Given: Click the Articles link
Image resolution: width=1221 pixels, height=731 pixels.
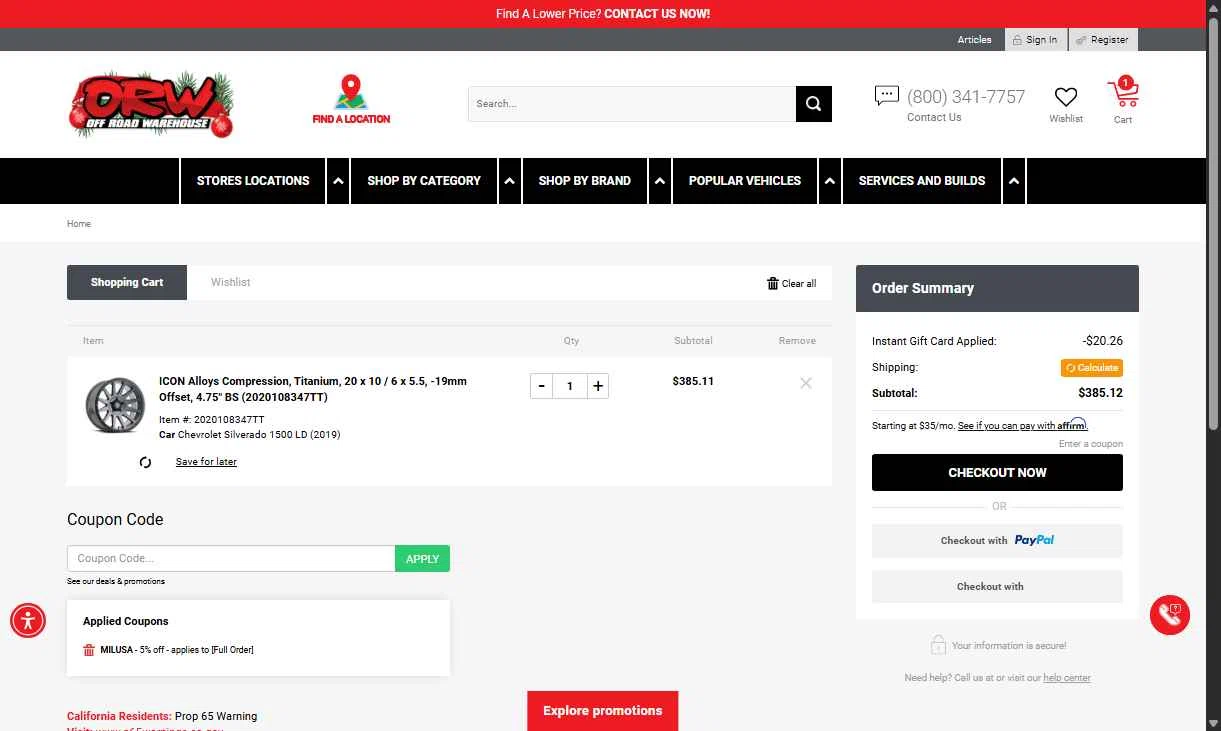Looking at the screenshot, I should 974,40.
